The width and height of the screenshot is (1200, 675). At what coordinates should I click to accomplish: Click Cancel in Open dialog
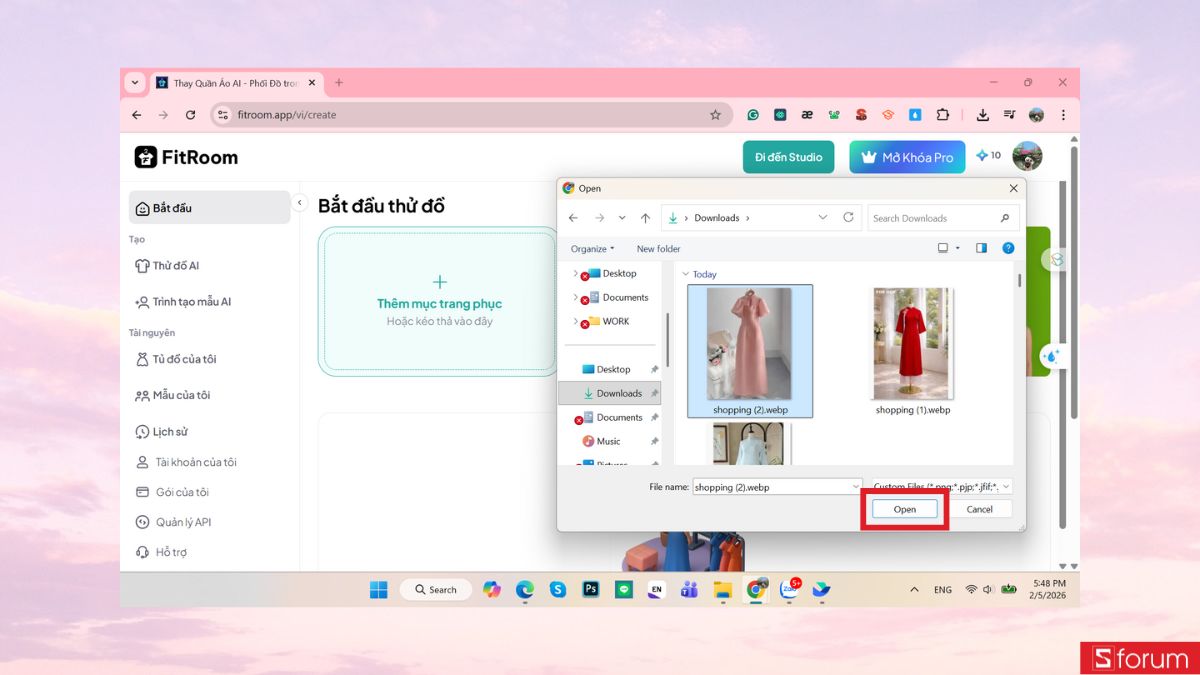(x=979, y=509)
